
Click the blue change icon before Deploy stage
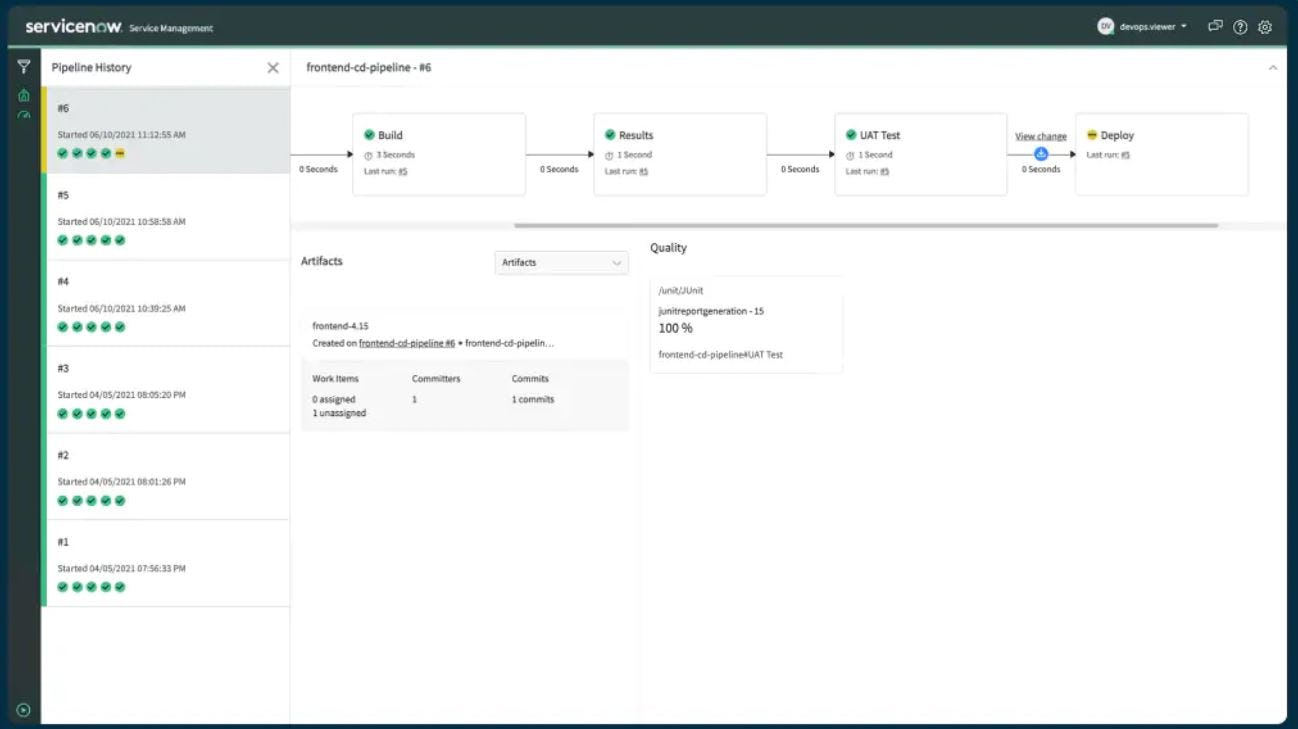pyautogui.click(x=1040, y=153)
